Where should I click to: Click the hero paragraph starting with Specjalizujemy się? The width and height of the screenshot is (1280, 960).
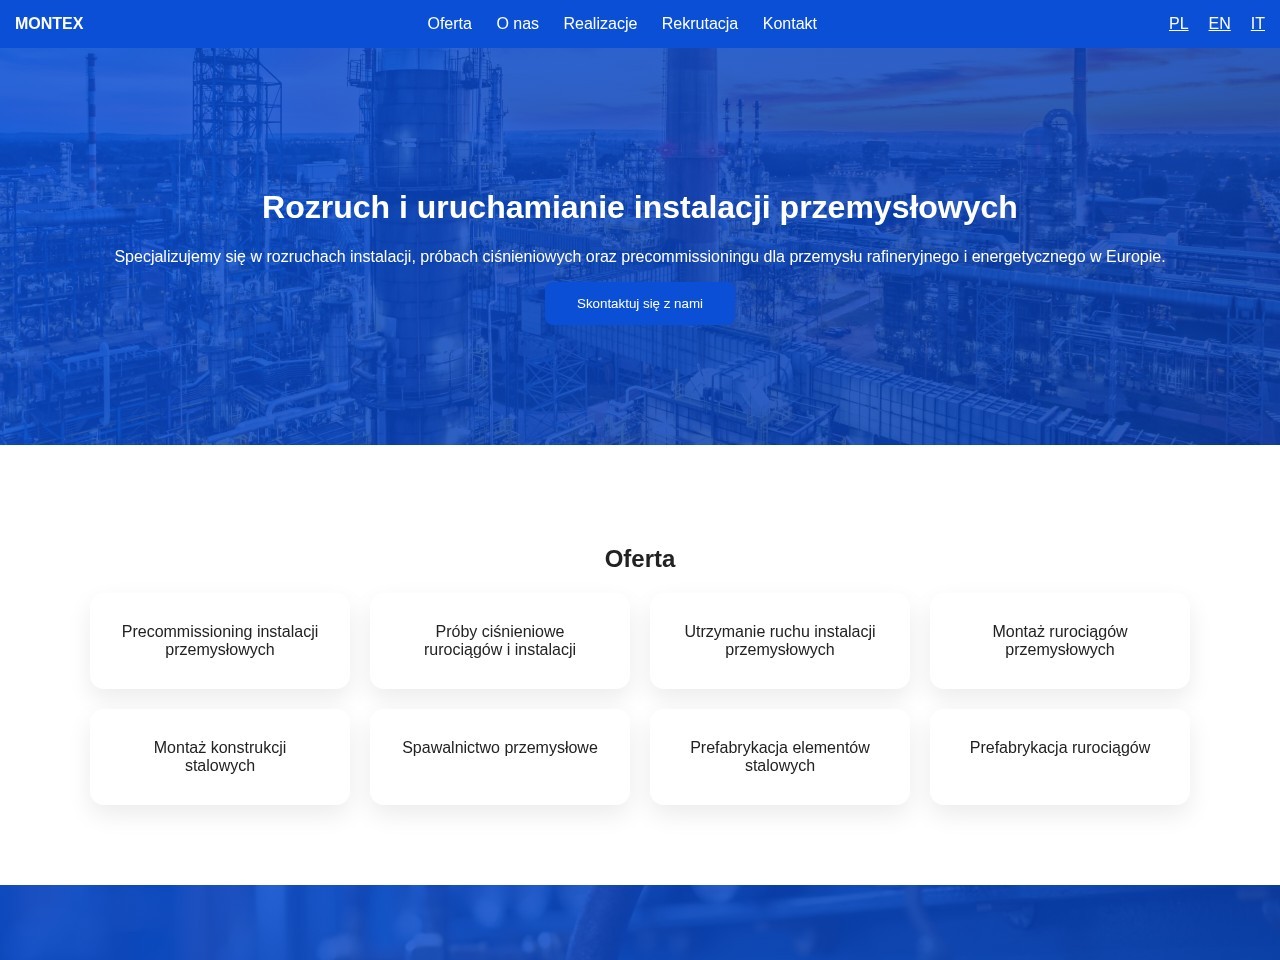[x=640, y=257]
